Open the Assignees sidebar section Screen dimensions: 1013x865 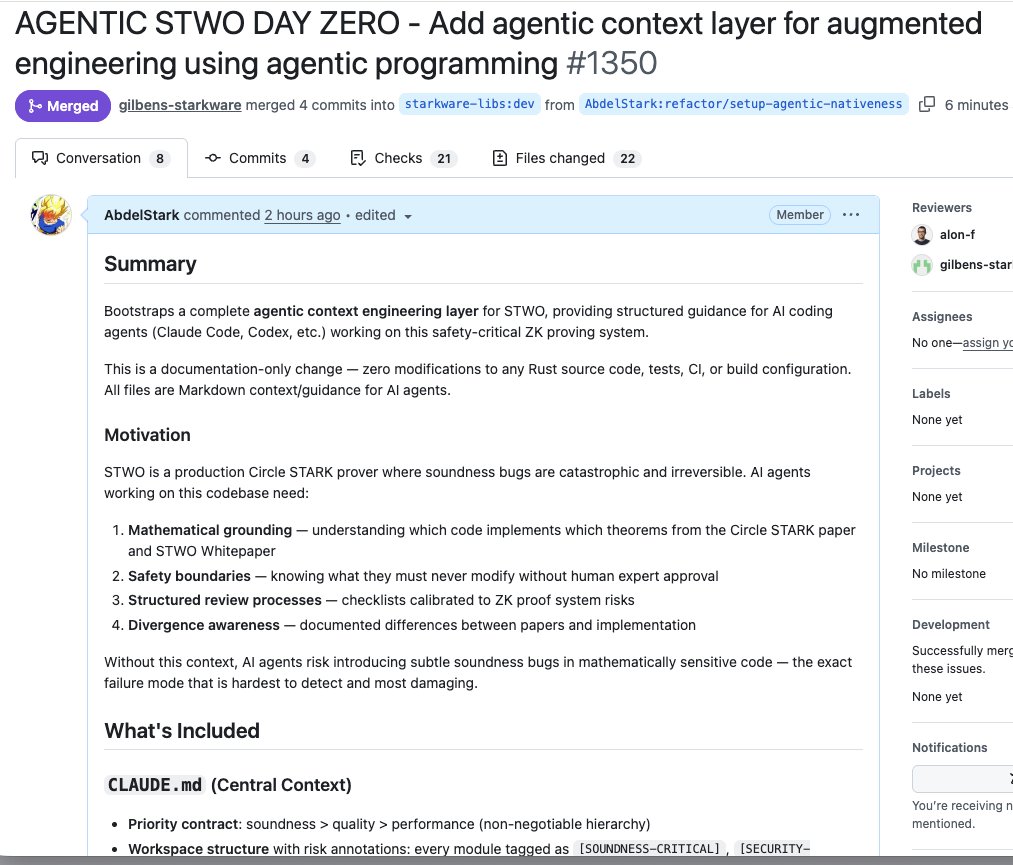(942, 317)
